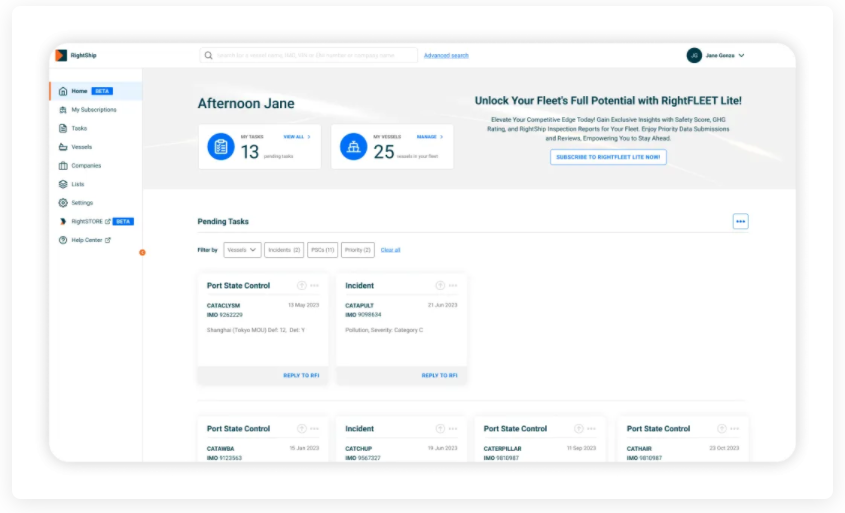Click the orange sidebar collapse handle
The height and width of the screenshot is (513, 845).
(142, 252)
